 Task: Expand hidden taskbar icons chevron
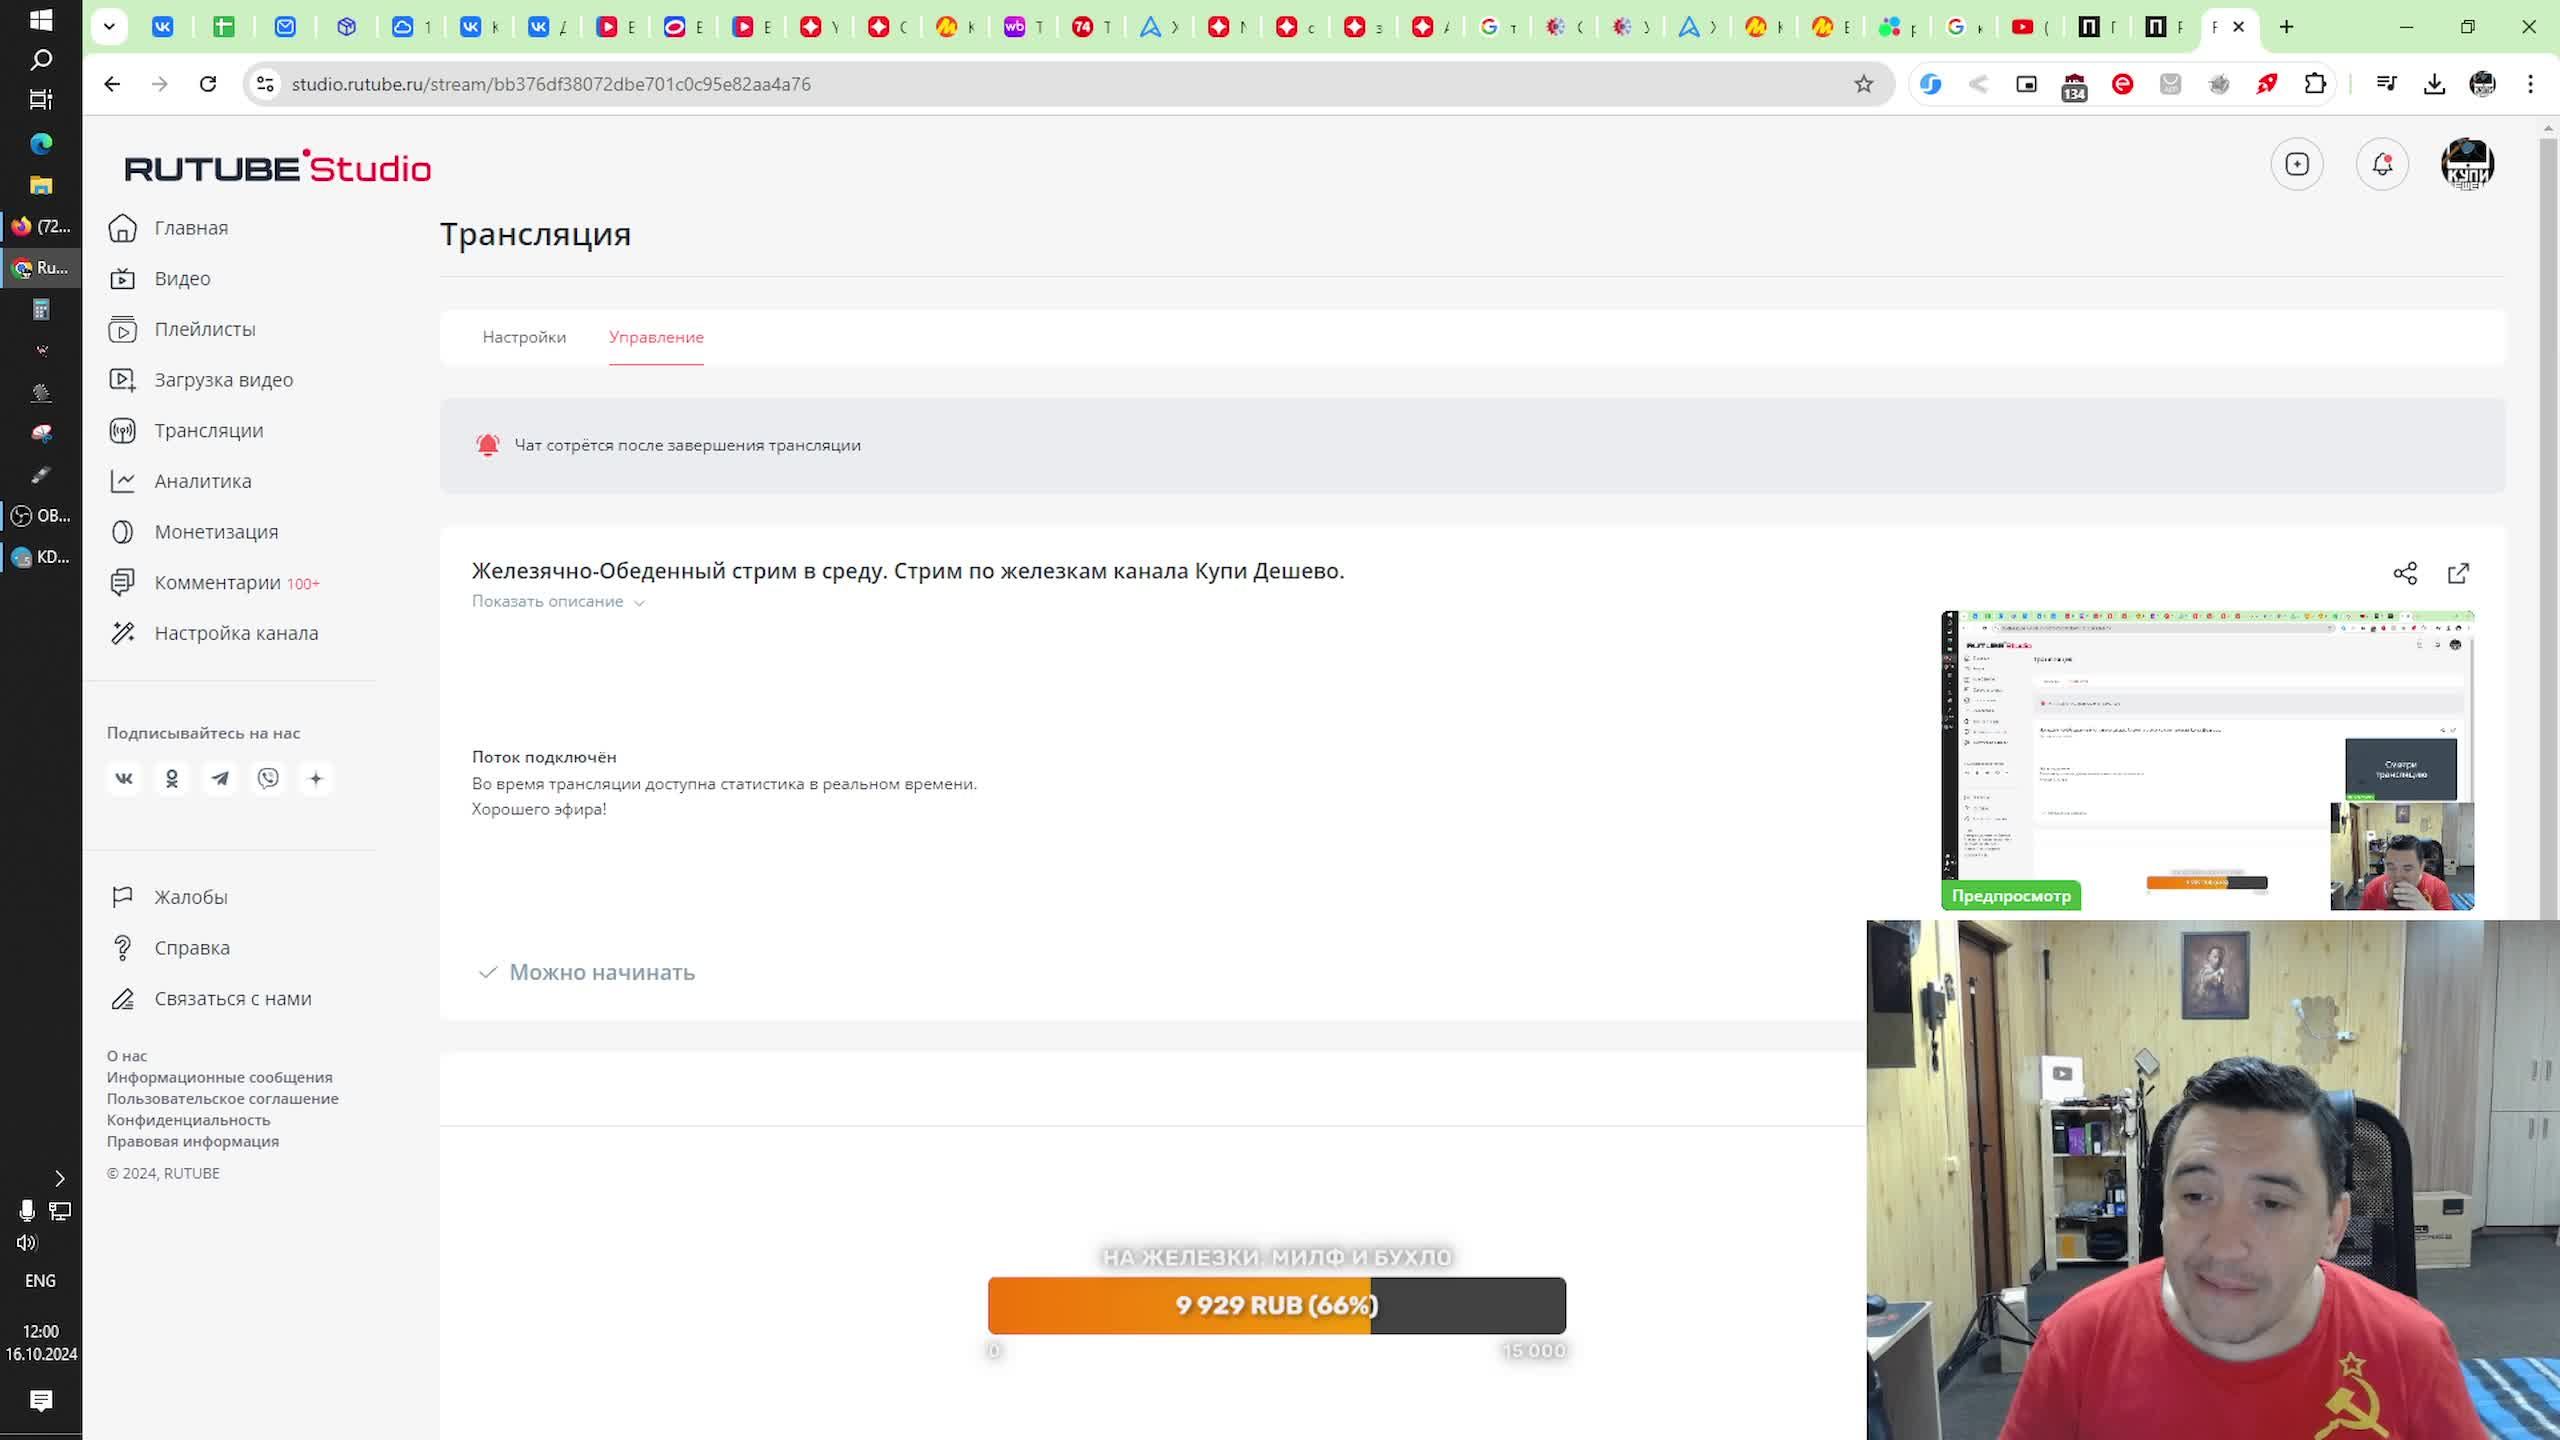[59, 1178]
